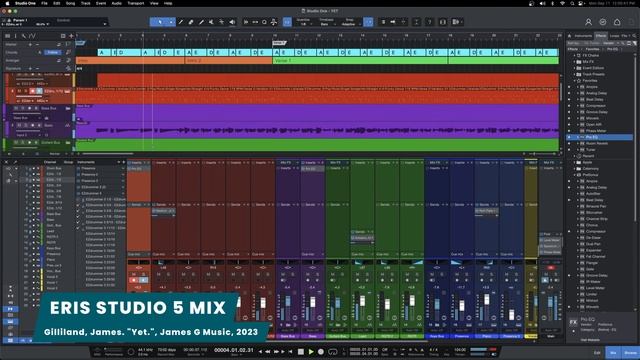Click the Fast Forward transport button
The image size is (640, 360).
[276, 351]
